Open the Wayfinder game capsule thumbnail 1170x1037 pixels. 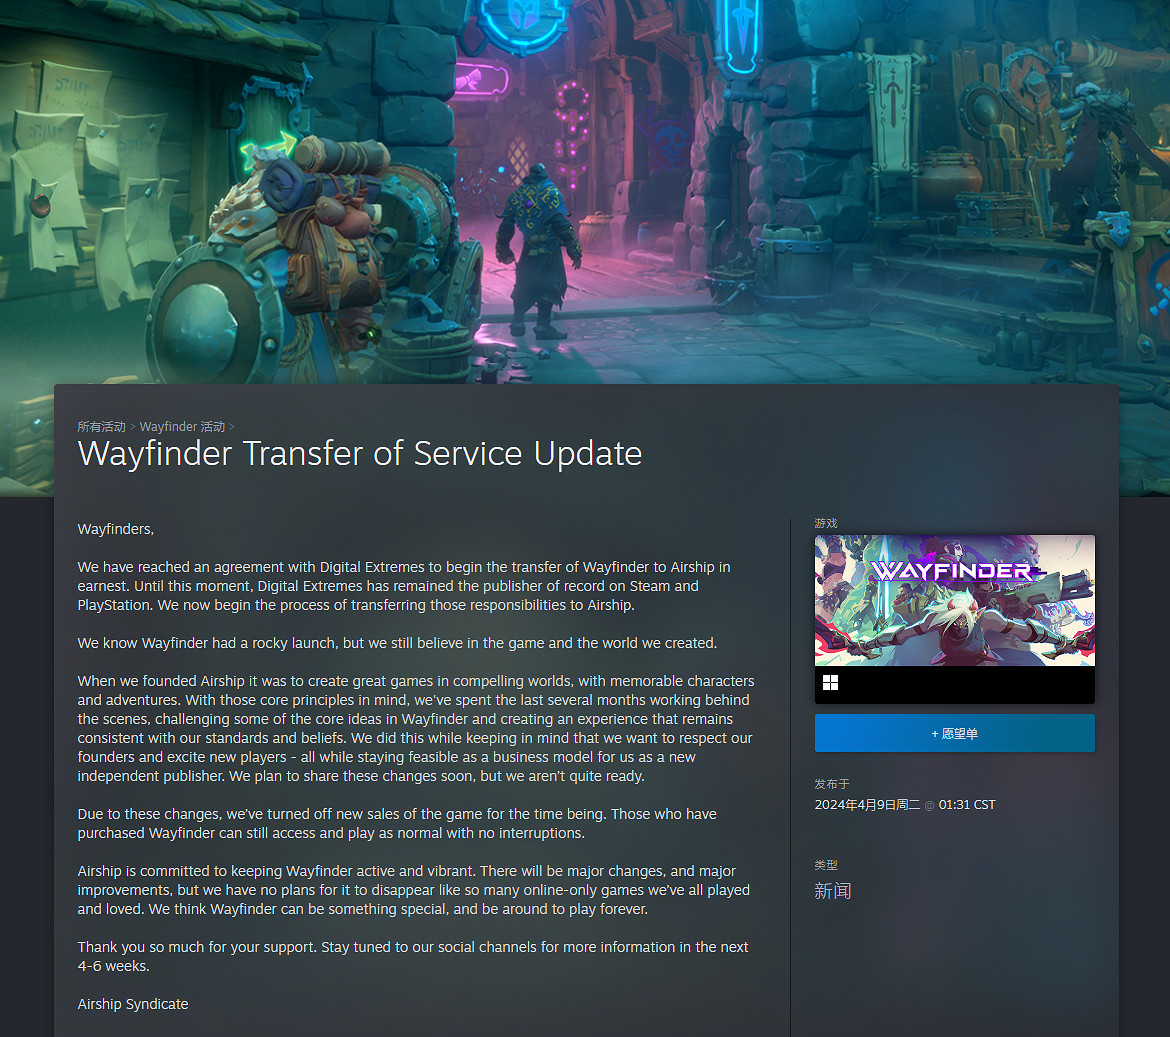pyautogui.click(x=954, y=601)
